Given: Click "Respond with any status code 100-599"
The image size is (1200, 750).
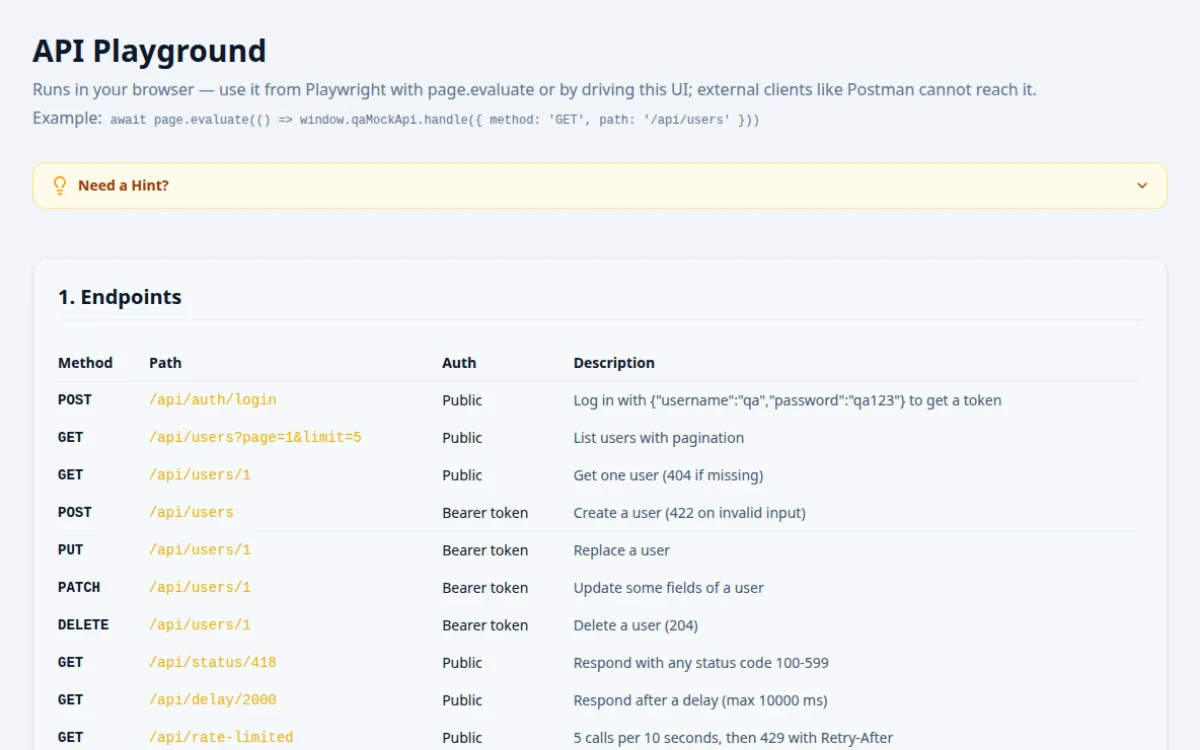Looking at the screenshot, I should (x=701, y=662).
